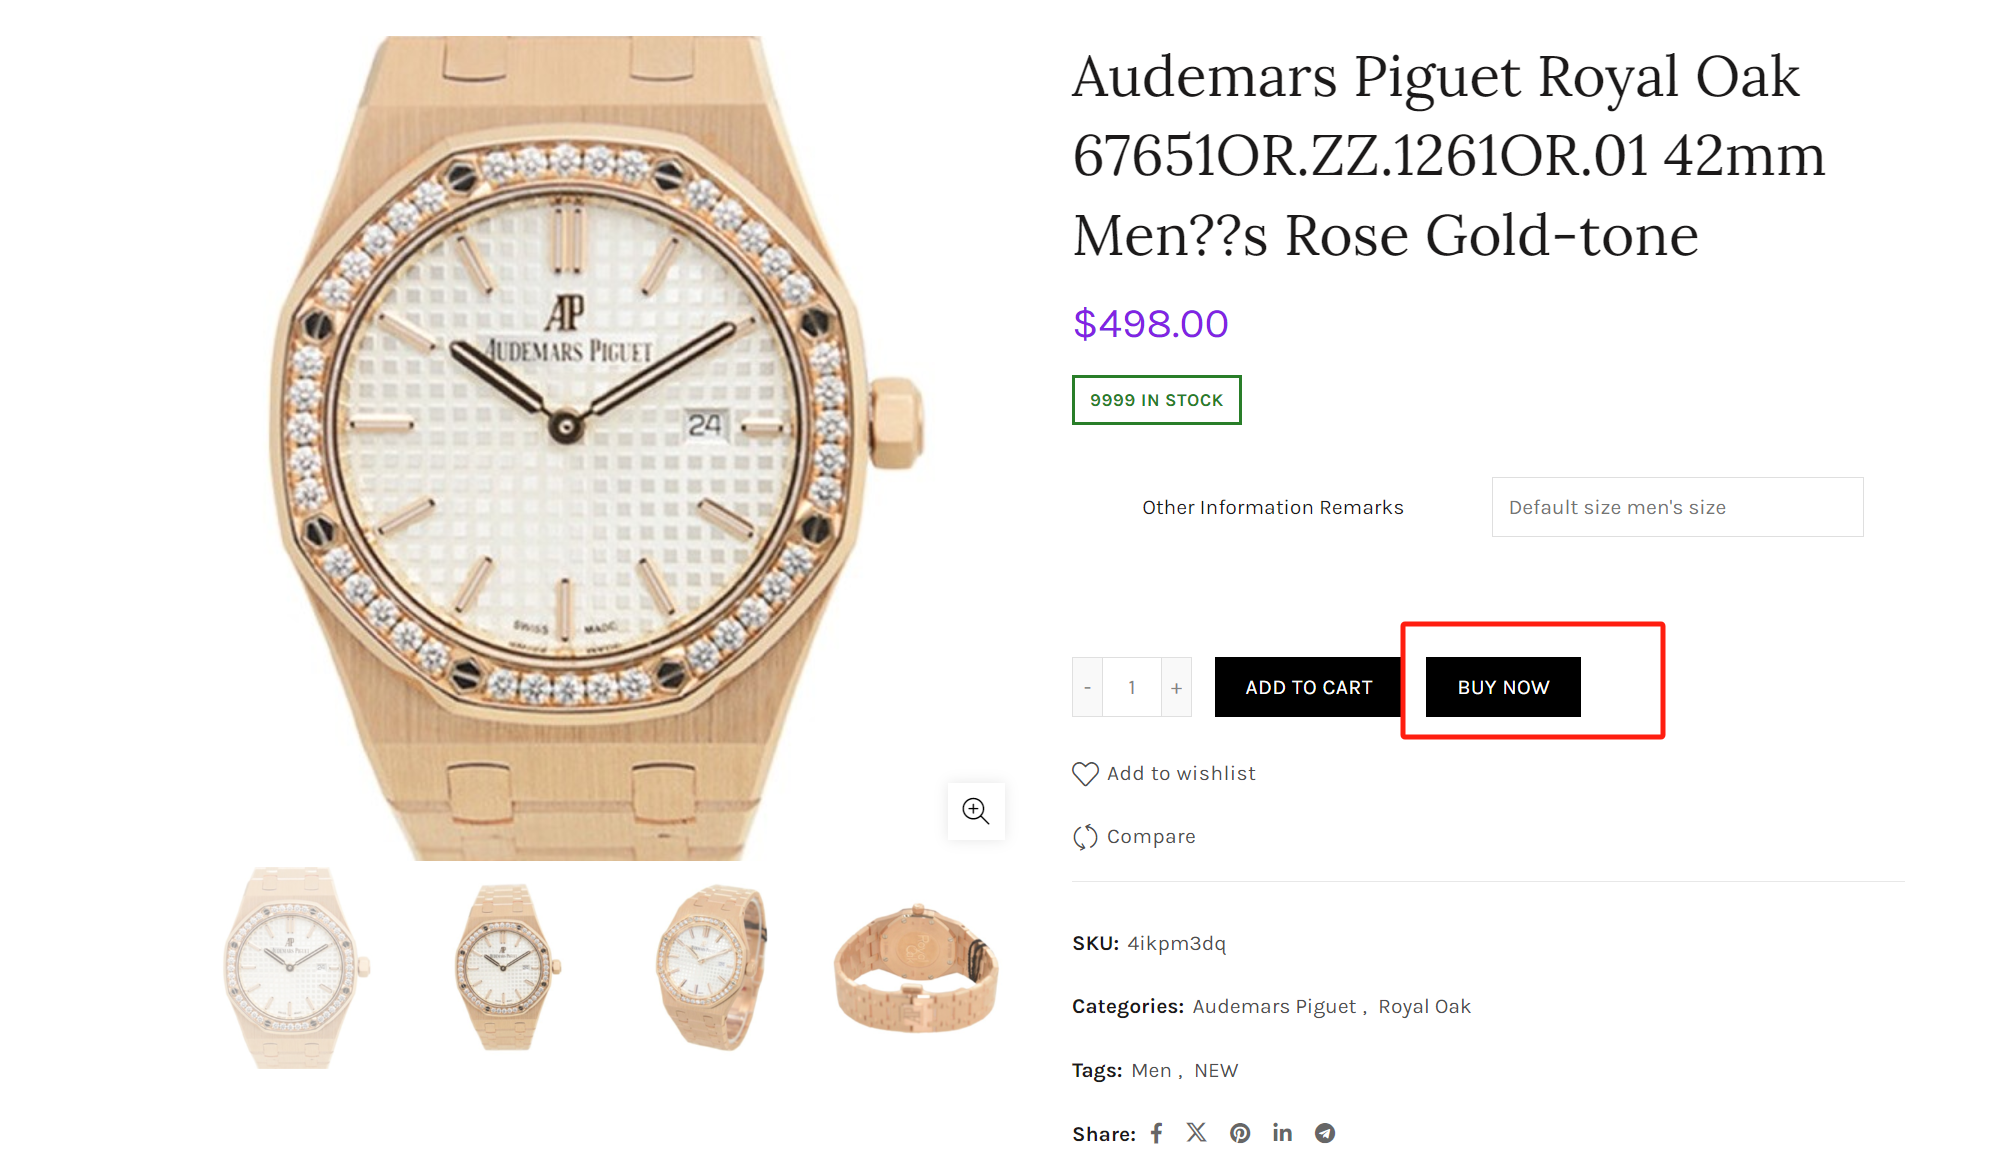Image resolution: width=1993 pixels, height=1165 pixels.
Task: Open the Royal Oak category link
Action: click(1424, 1007)
